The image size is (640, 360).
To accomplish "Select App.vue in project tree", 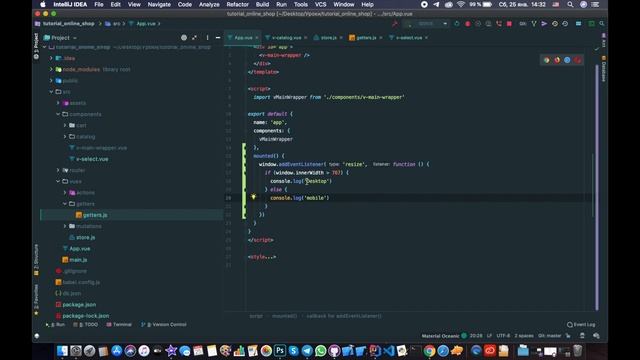I will click(80, 248).
